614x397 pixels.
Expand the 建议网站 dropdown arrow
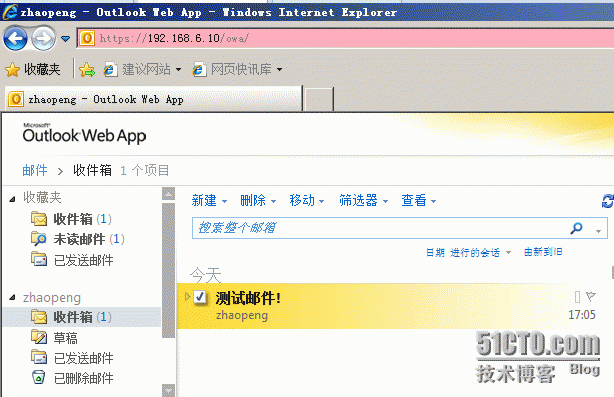pyautogui.click(x=179, y=70)
